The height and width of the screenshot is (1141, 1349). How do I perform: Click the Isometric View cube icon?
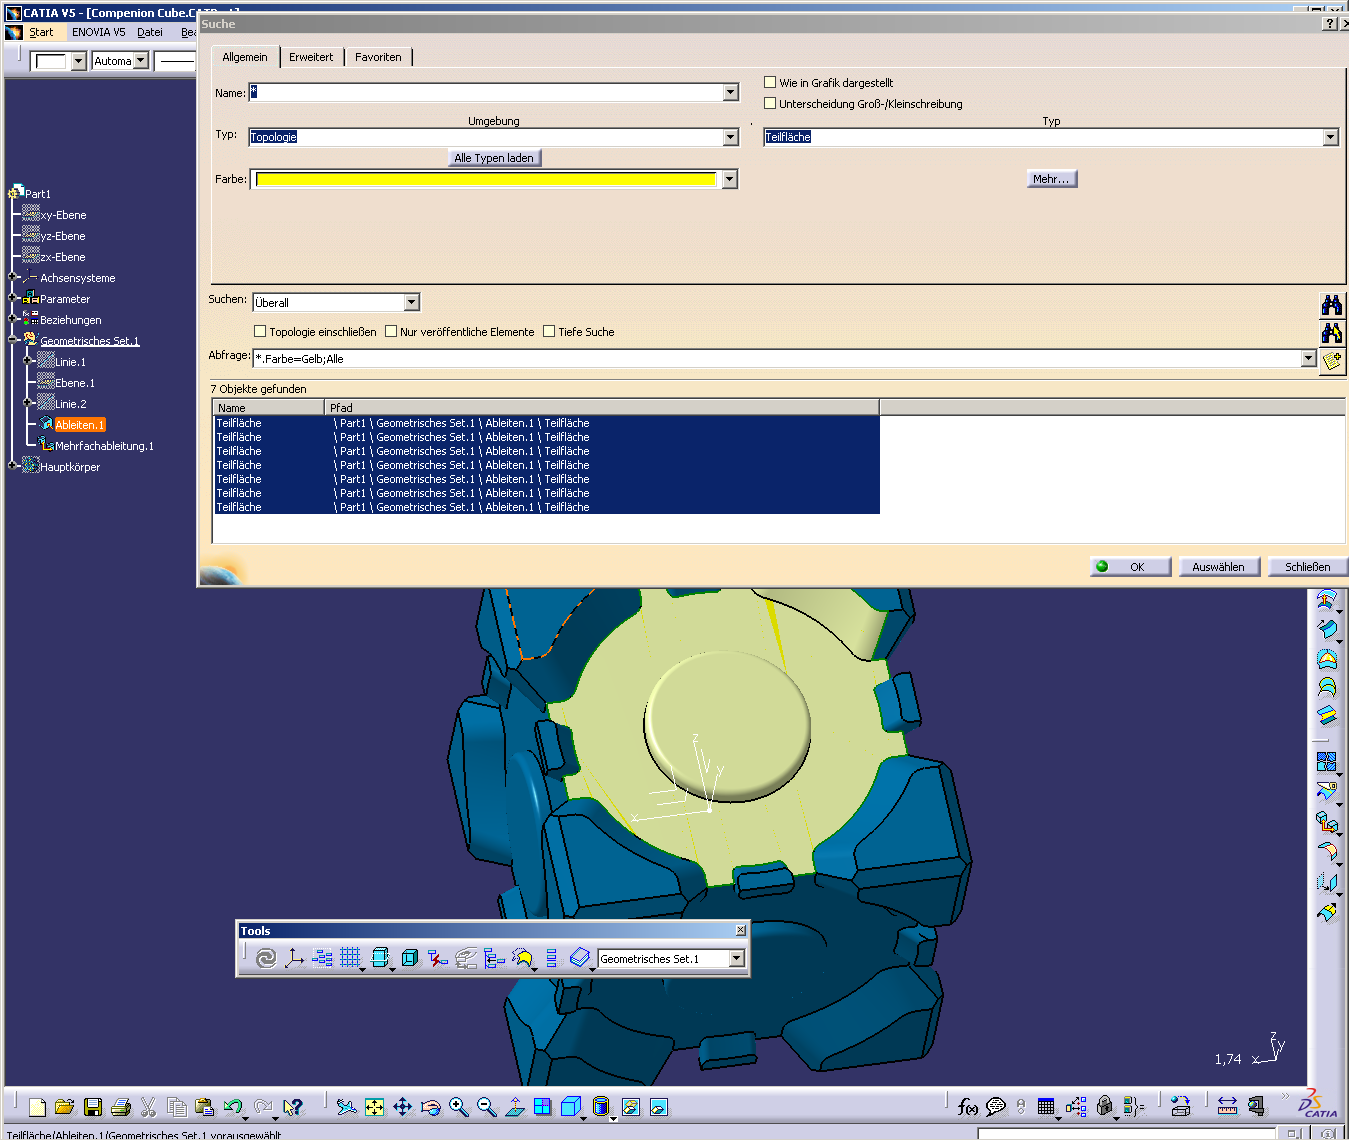pyautogui.click(x=571, y=1107)
